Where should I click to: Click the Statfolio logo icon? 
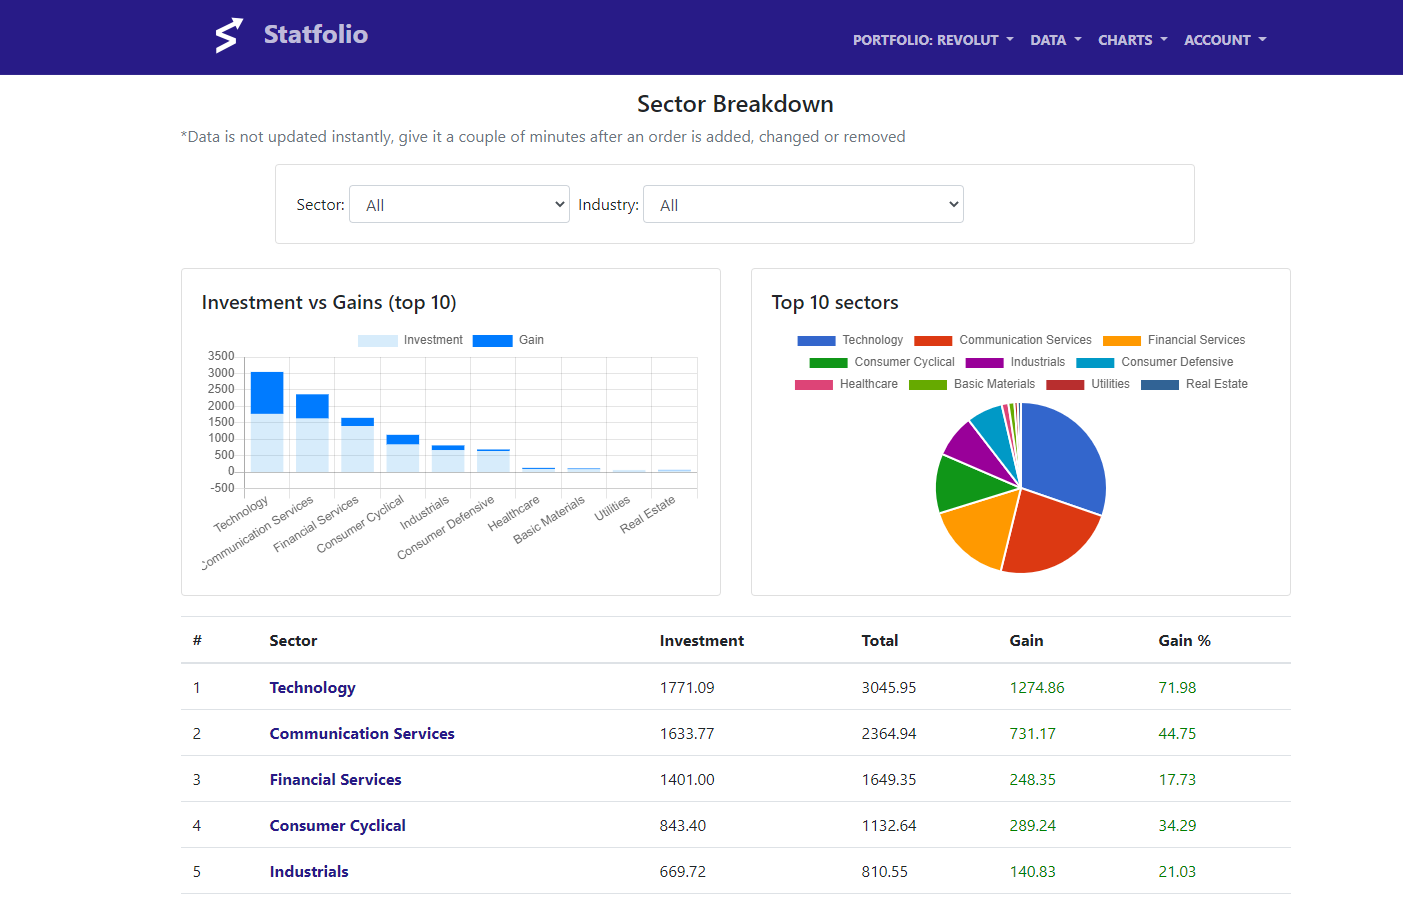229,35
